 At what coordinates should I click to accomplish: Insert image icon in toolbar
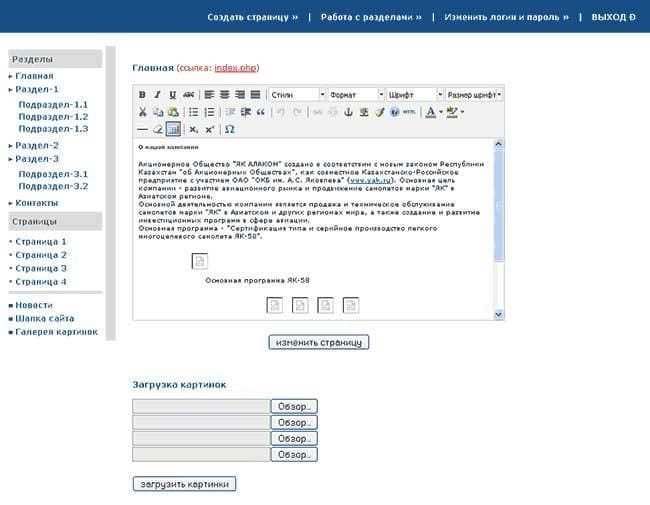364,112
